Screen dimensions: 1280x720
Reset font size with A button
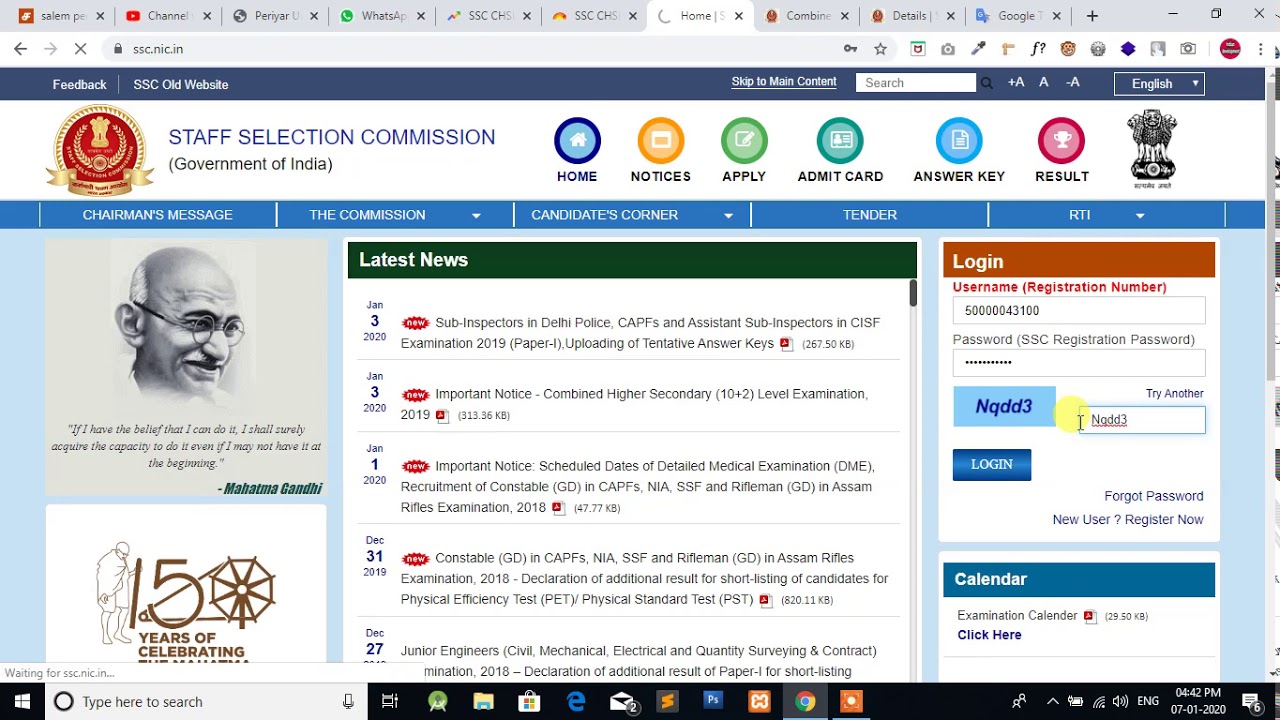pos(1044,83)
